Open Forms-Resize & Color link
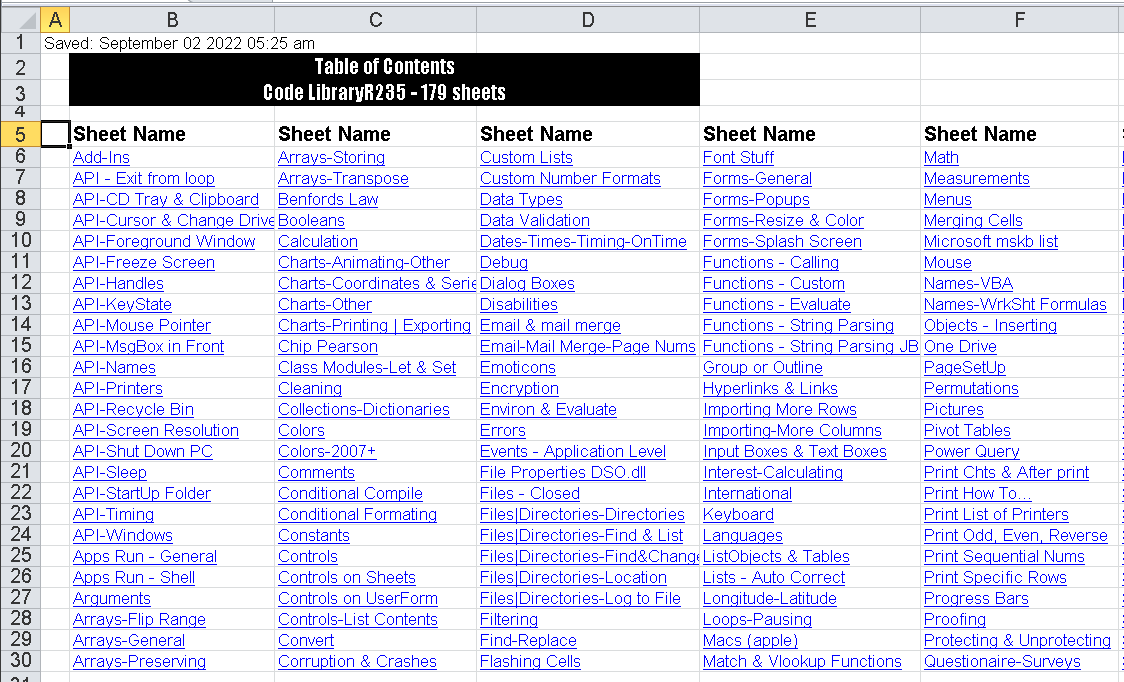1124x682 pixels. point(784,221)
